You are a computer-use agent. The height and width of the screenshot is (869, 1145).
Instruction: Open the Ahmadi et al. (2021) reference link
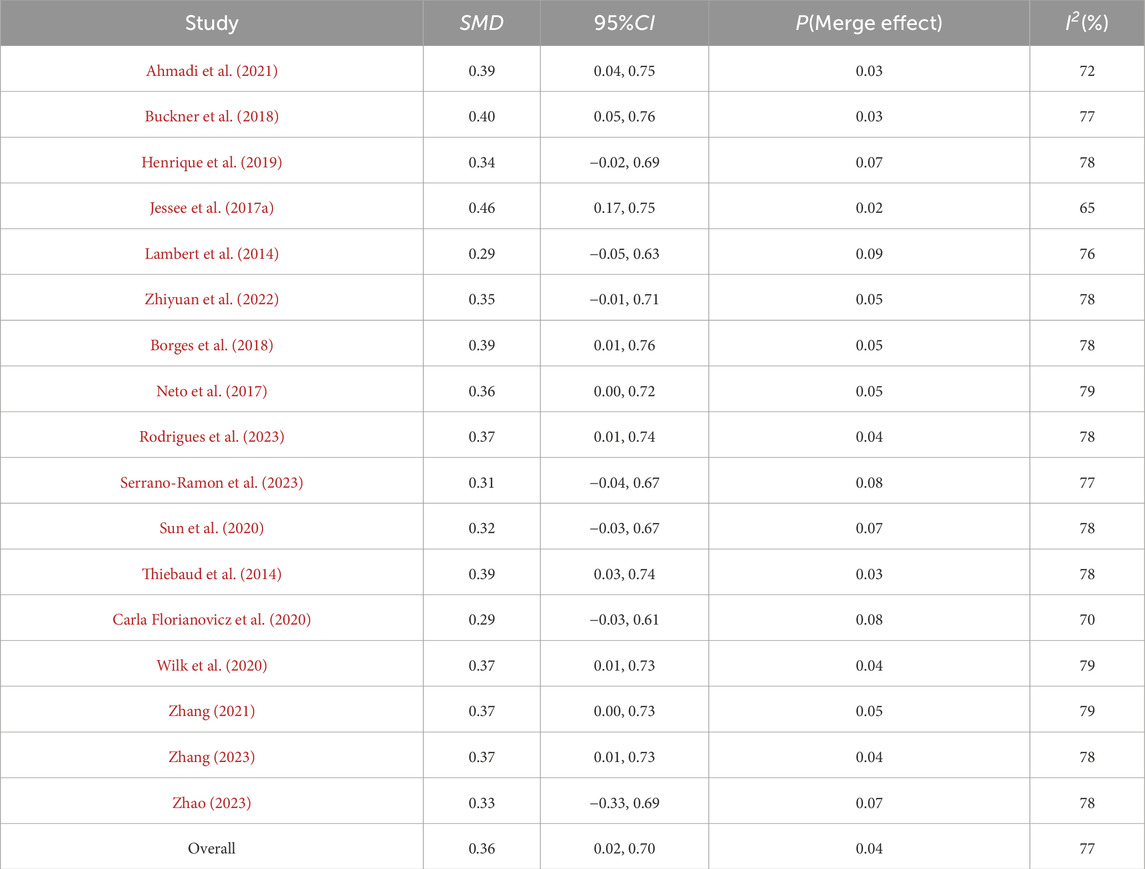pos(212,71)
